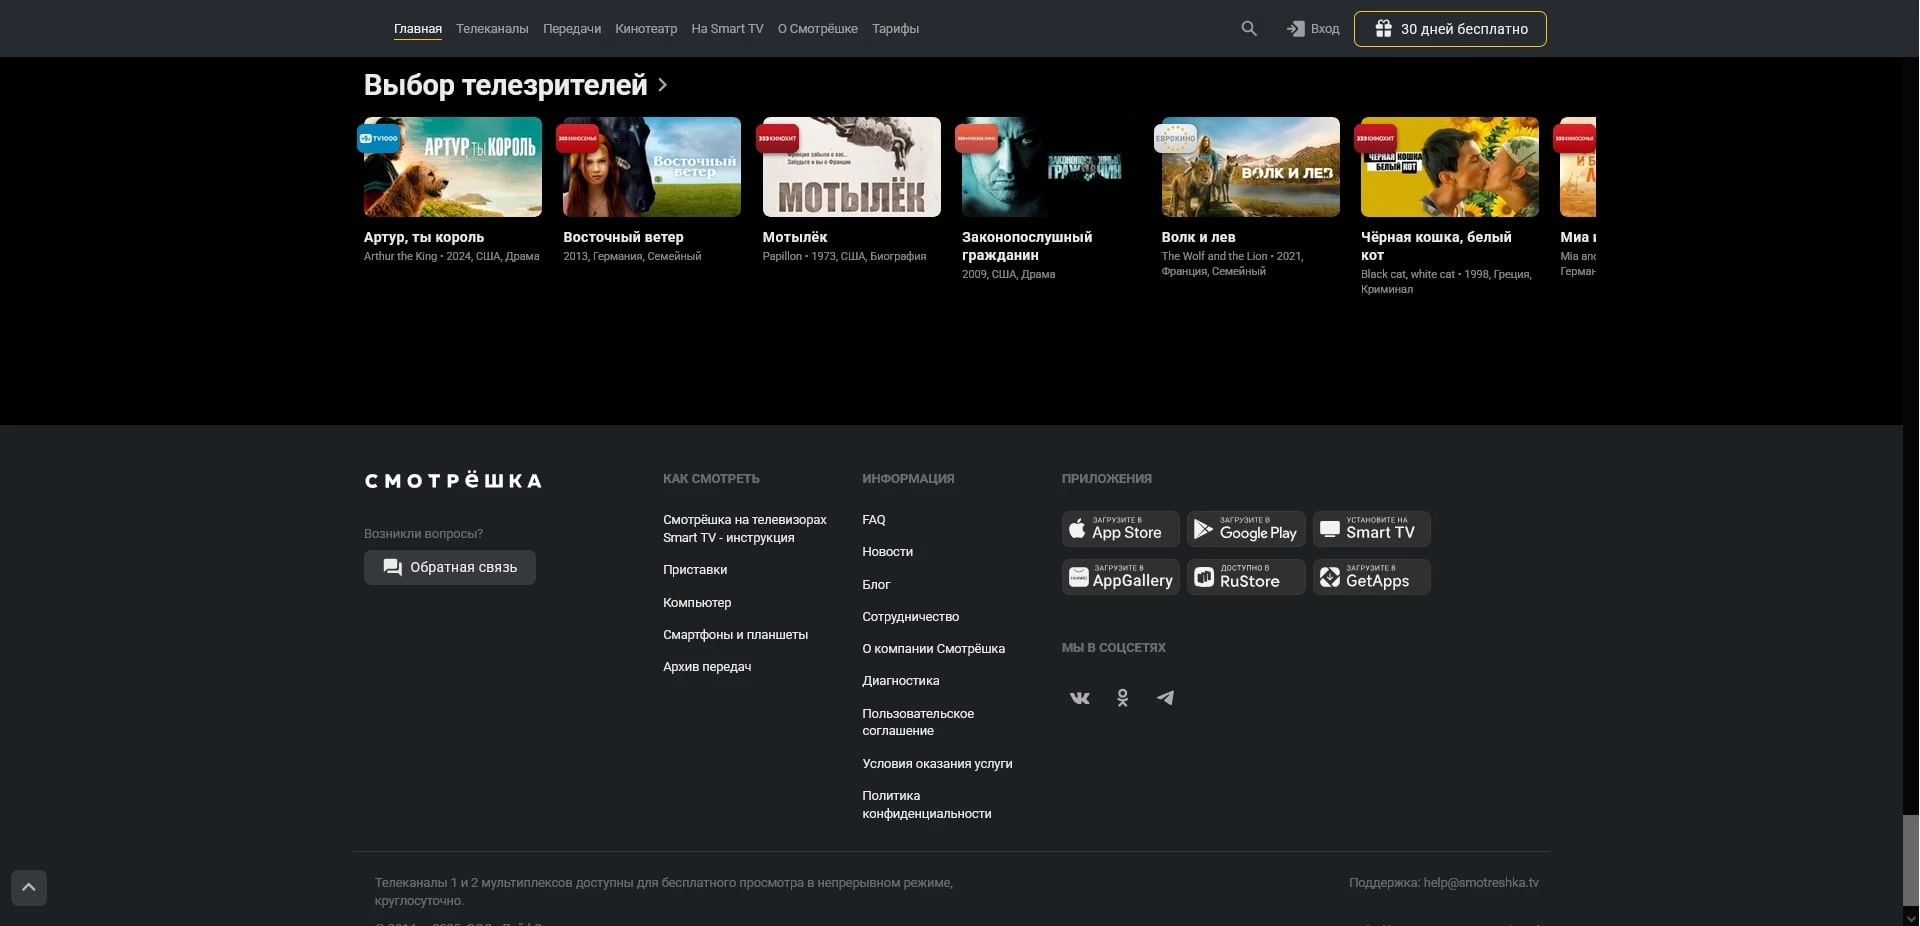
Task: Expand the Выбор телезрителей section arrow
Action: click(x=662, y=86)
